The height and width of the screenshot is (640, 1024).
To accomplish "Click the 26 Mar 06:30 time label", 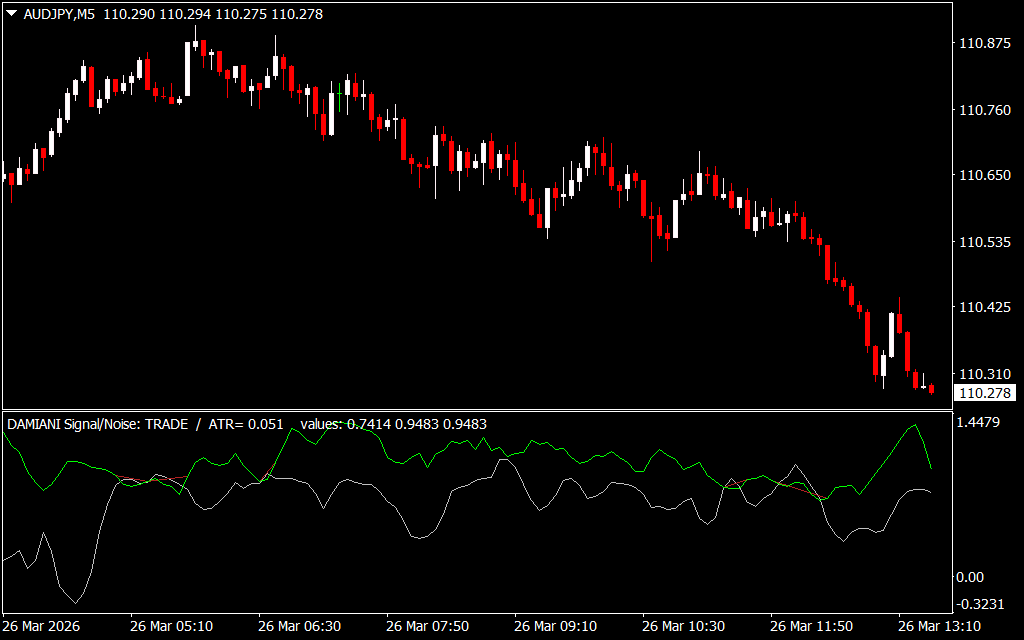I will tap(299, 626).
